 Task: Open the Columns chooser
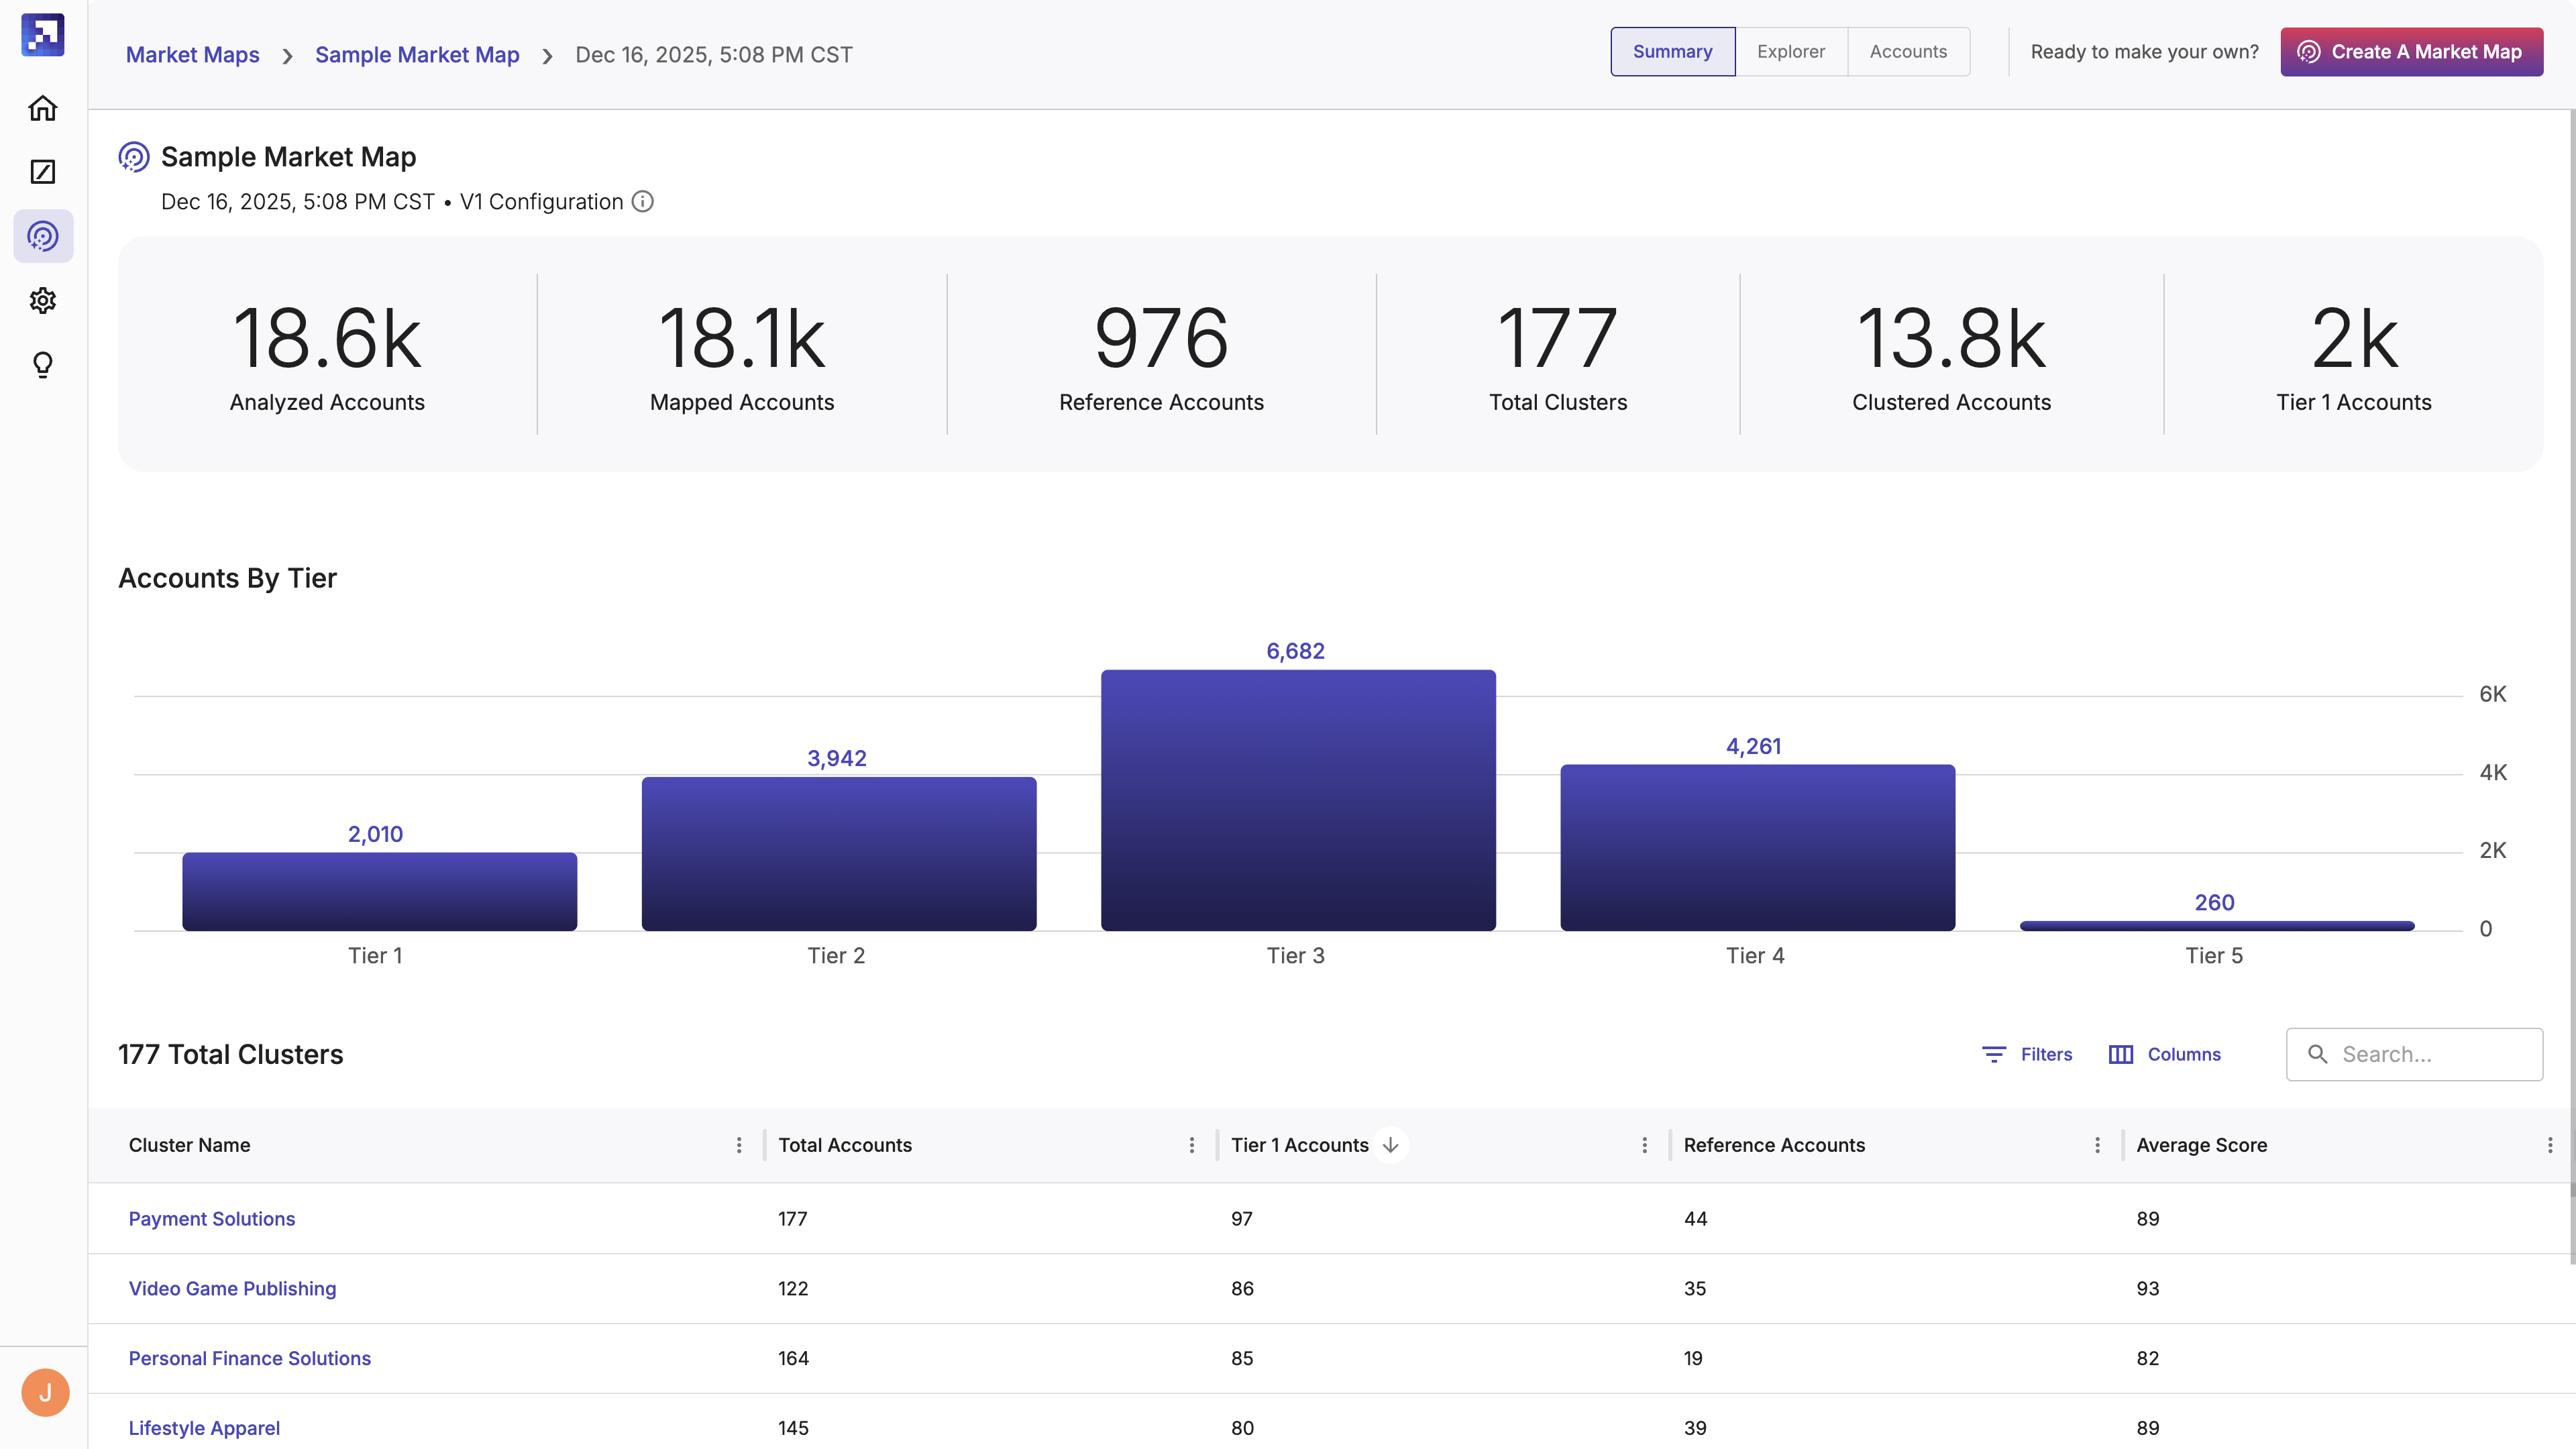[x=2165, y=1054]
